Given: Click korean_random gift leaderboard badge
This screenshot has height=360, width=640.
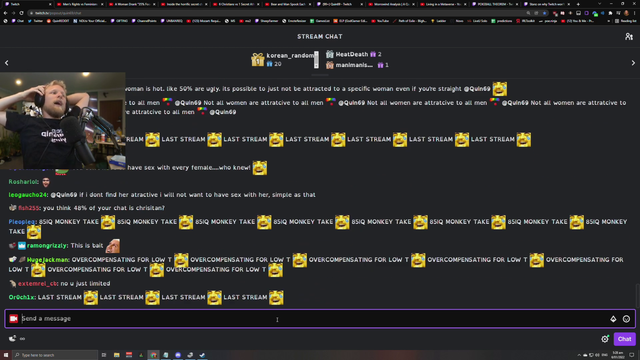Looking at the screenshot, I should [258, 60].
